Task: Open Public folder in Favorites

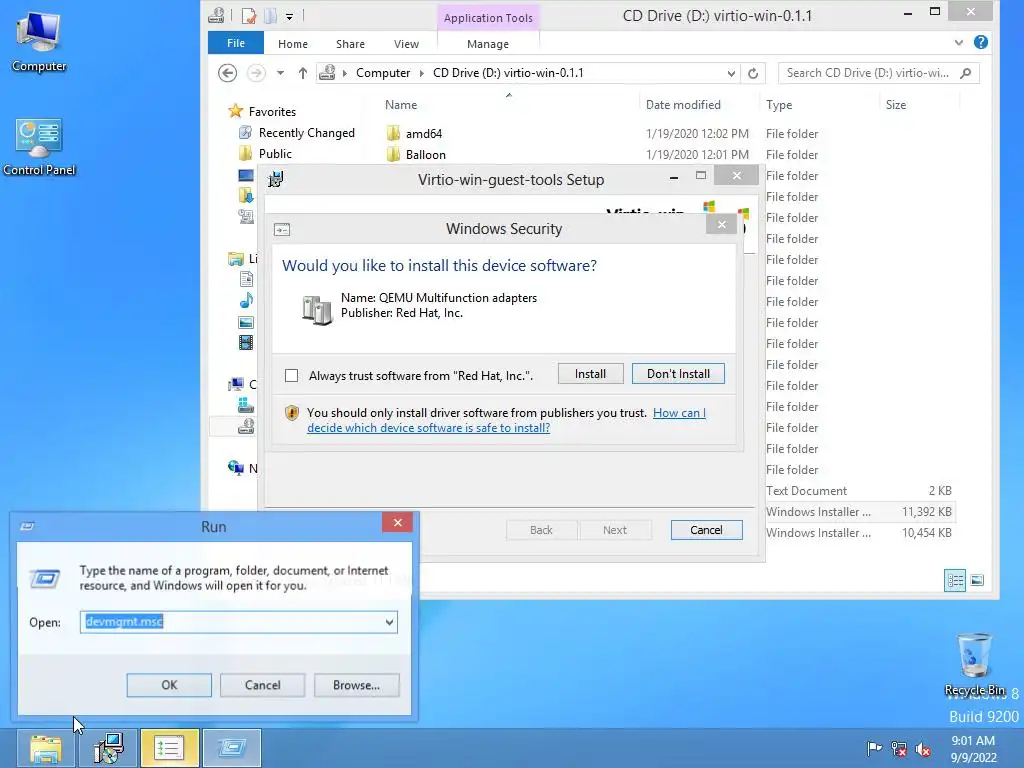Action: point(275,153)
